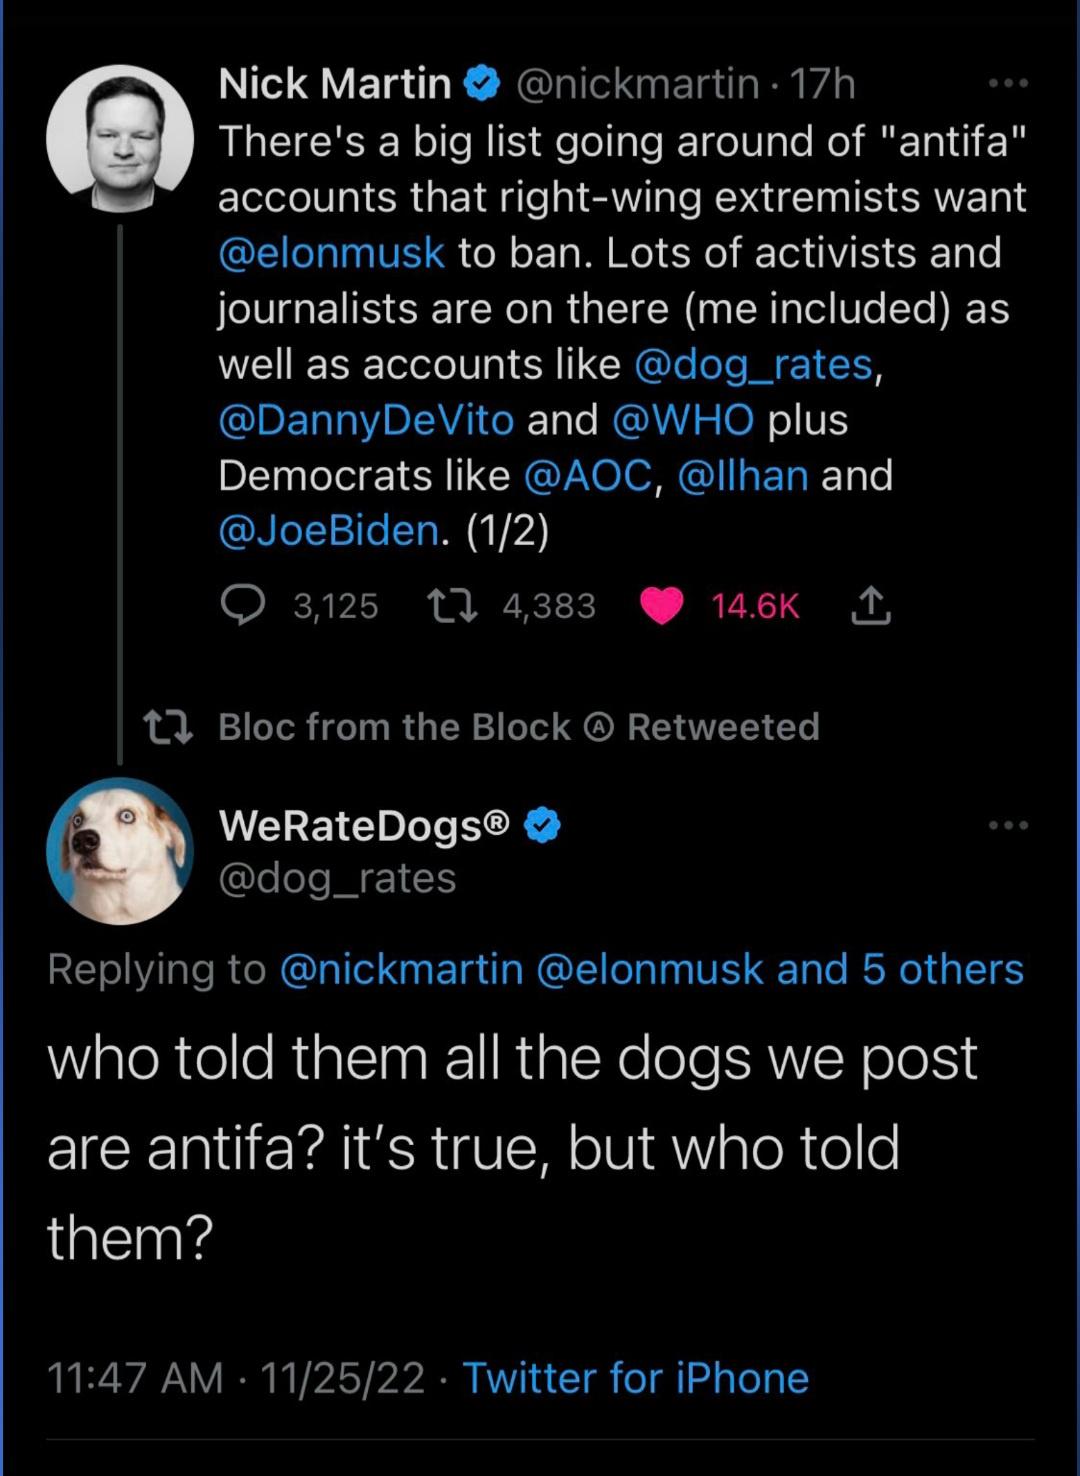Follow the @DannyDeVito mention link

click(366, 420)
